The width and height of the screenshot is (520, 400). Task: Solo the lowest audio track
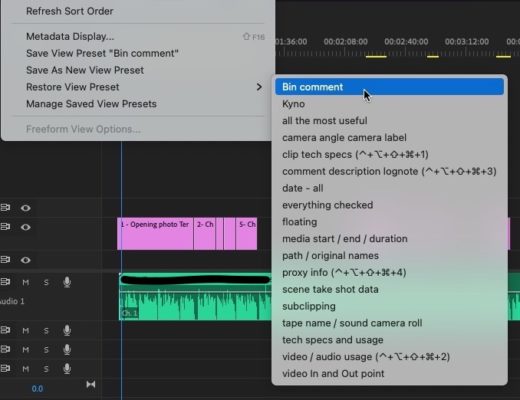[x=46, y=369]
